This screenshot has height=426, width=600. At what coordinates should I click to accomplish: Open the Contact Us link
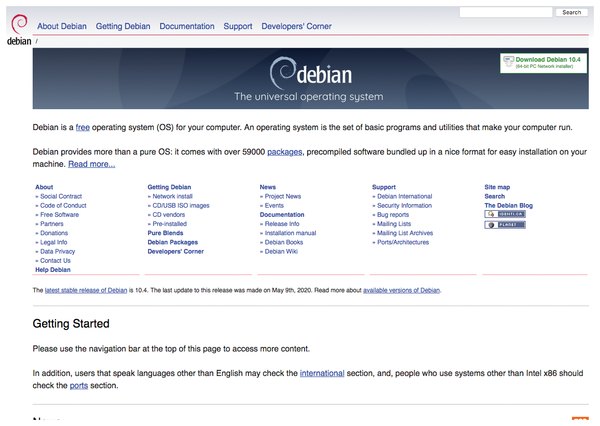(x=55, y=261)
